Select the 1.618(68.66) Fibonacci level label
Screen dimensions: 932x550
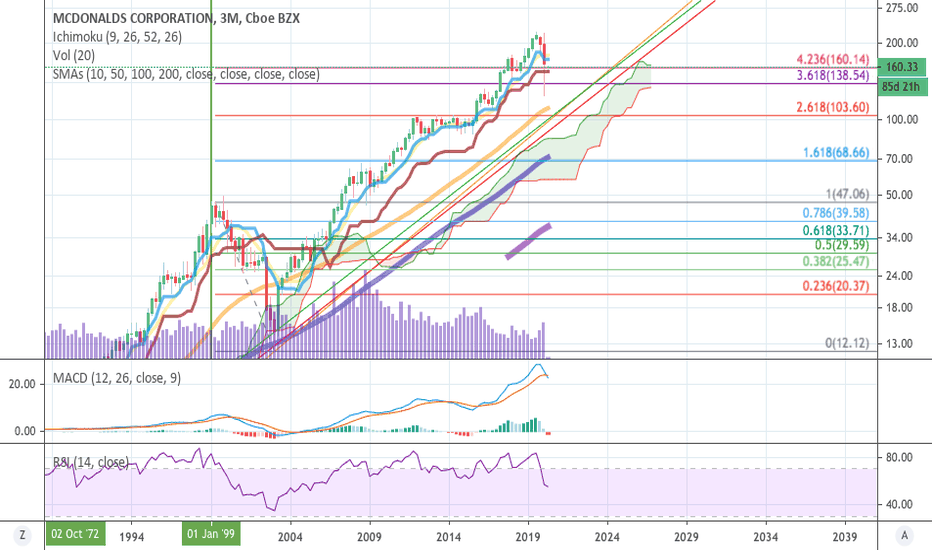click(836, 153)
